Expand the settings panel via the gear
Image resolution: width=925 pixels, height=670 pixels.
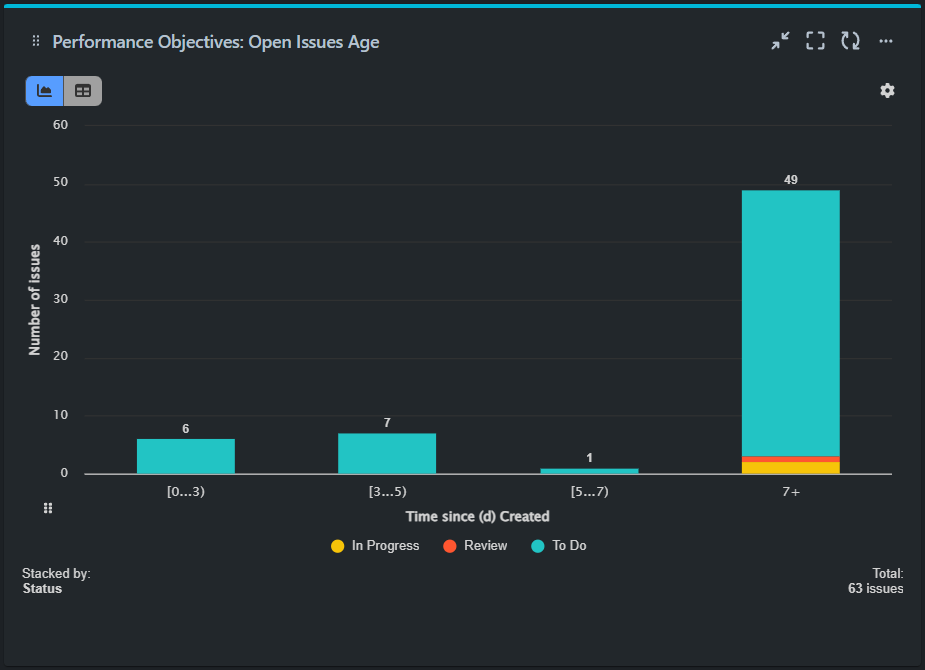click(x=887, y=90)
